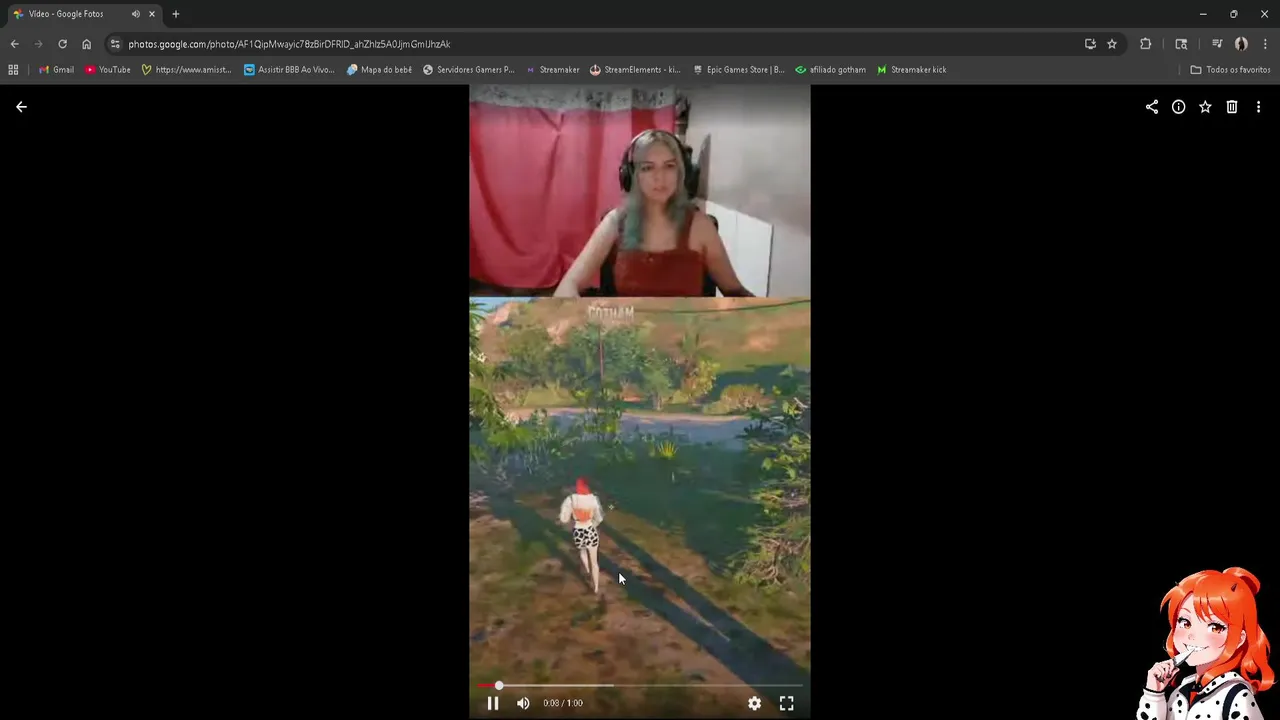
Task: Open a new browser tab
Action: [176, 14]
